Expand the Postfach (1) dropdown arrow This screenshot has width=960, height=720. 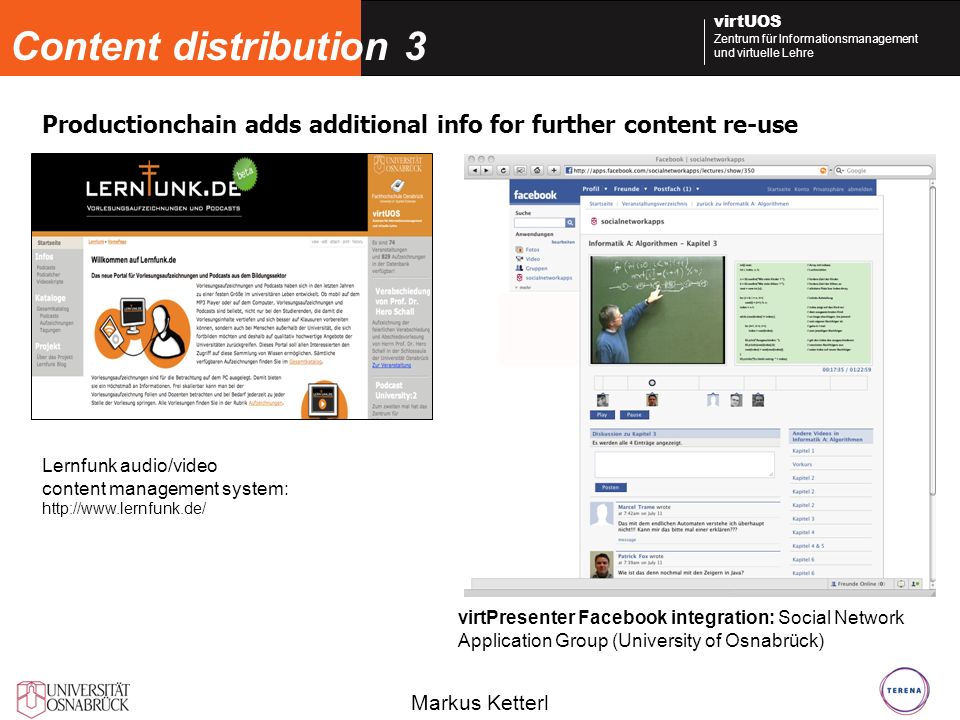(697, 189)
